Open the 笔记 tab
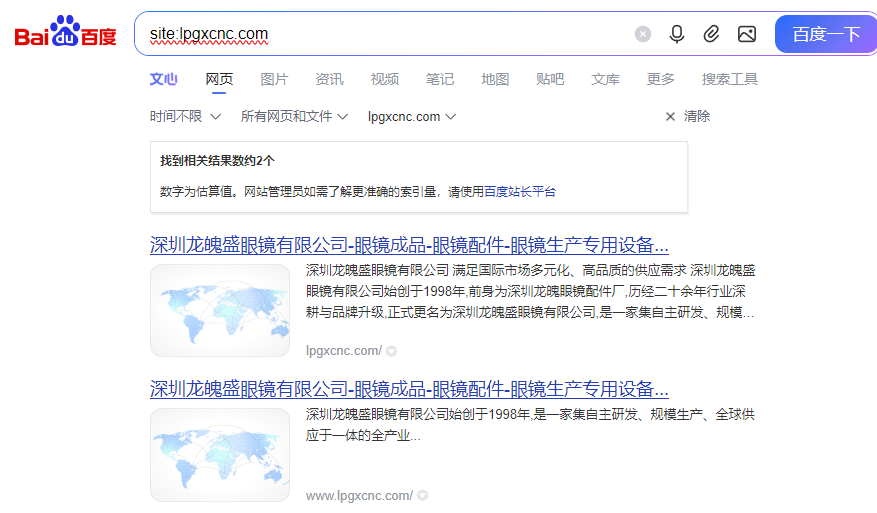The width and height of the screenshot is (877, 513). pos(440,79)
